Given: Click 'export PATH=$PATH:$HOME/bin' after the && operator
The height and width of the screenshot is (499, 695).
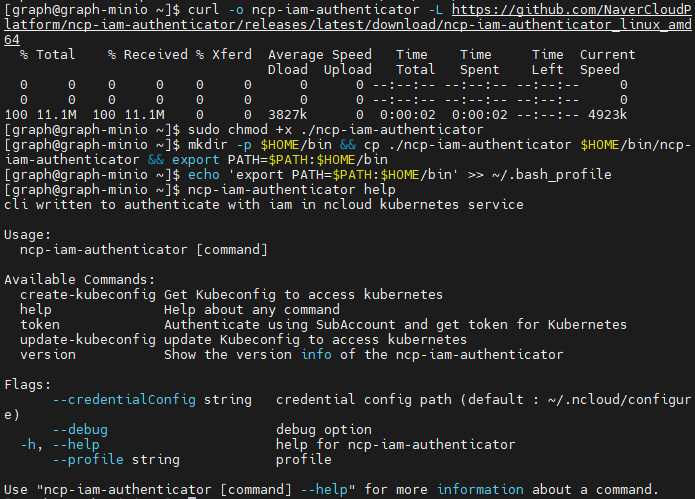Looking at the screenshot, I should tap(280, 160).
